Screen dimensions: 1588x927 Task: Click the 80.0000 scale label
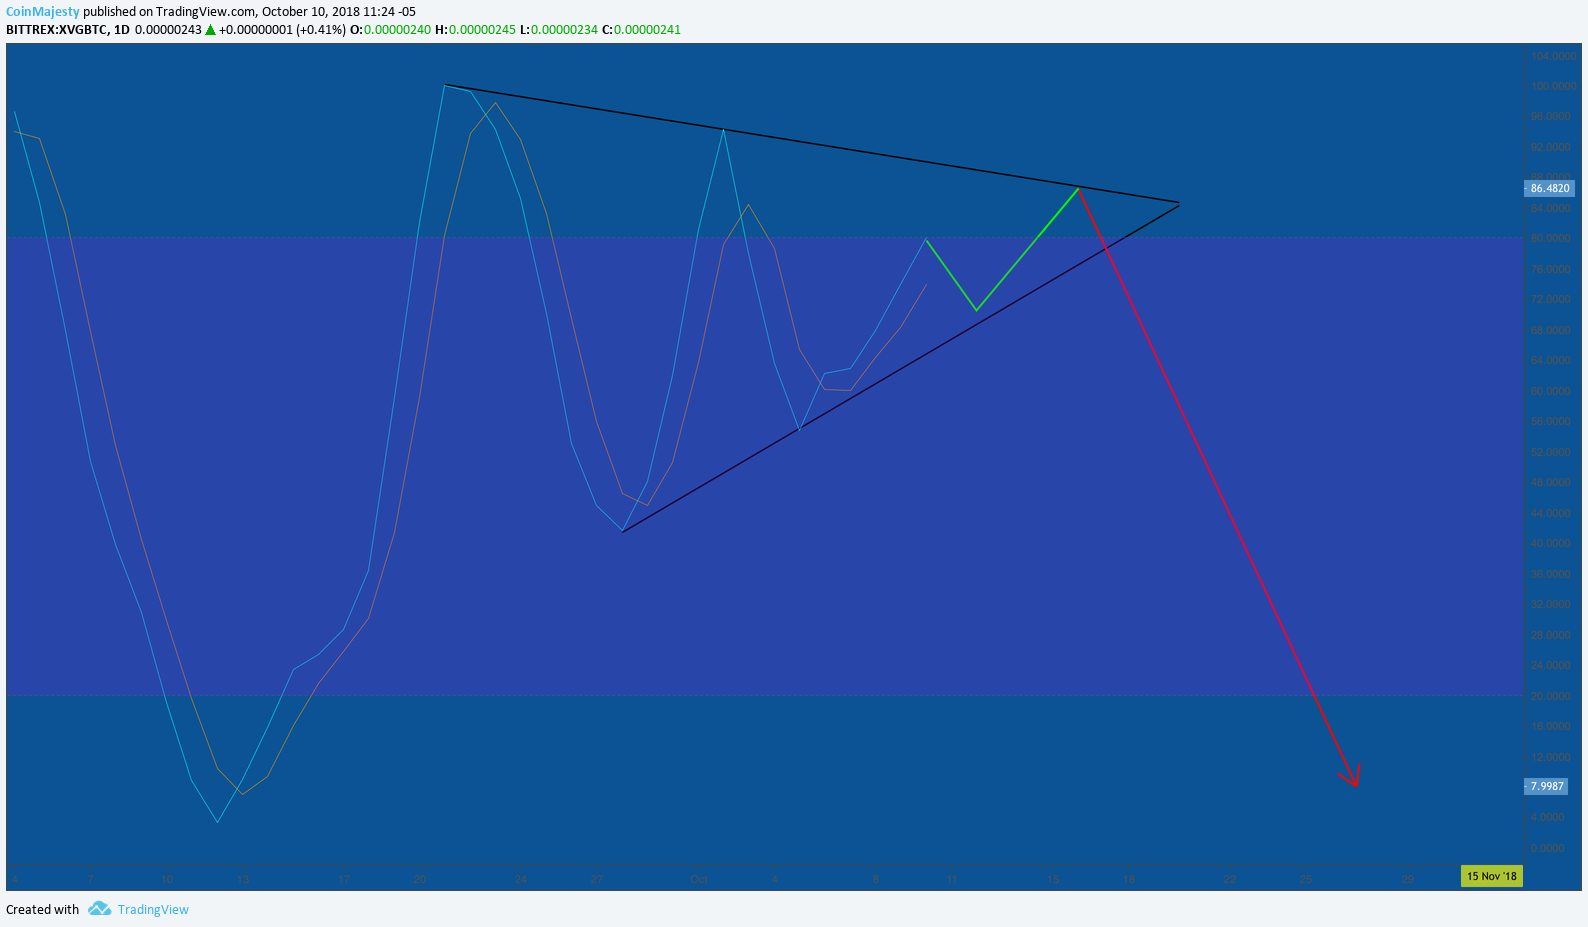point(1550,238)
